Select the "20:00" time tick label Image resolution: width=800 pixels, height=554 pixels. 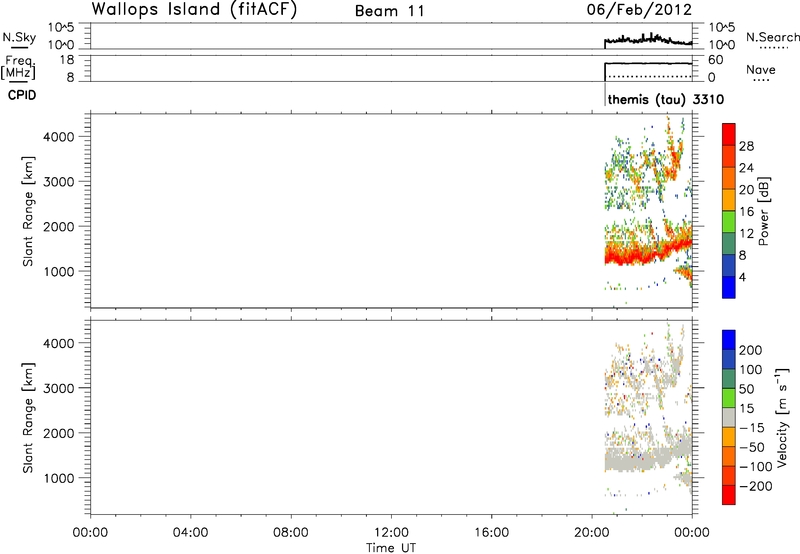(591, 533)
